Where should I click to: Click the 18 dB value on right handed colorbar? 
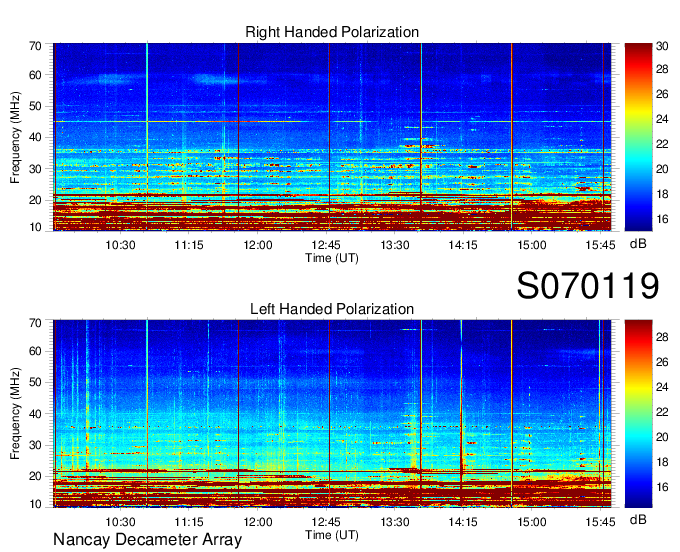[x=662, y=194]
